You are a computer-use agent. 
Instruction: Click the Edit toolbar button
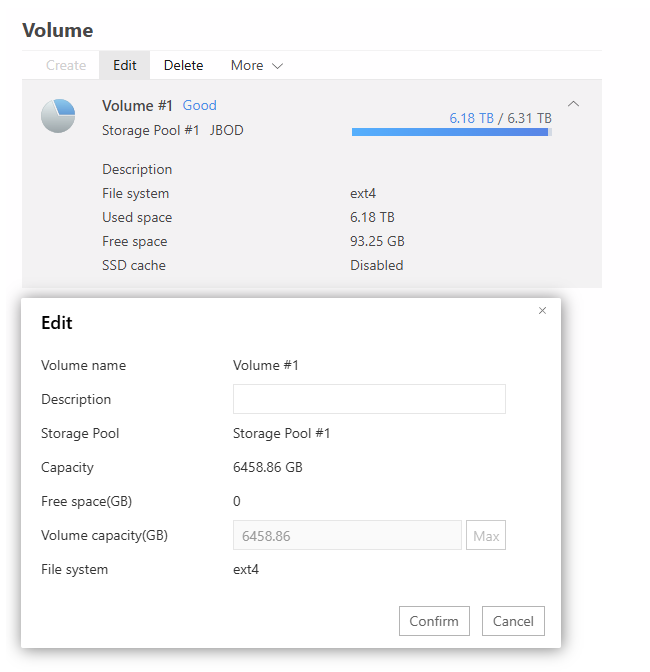click(x=125, y=65)
